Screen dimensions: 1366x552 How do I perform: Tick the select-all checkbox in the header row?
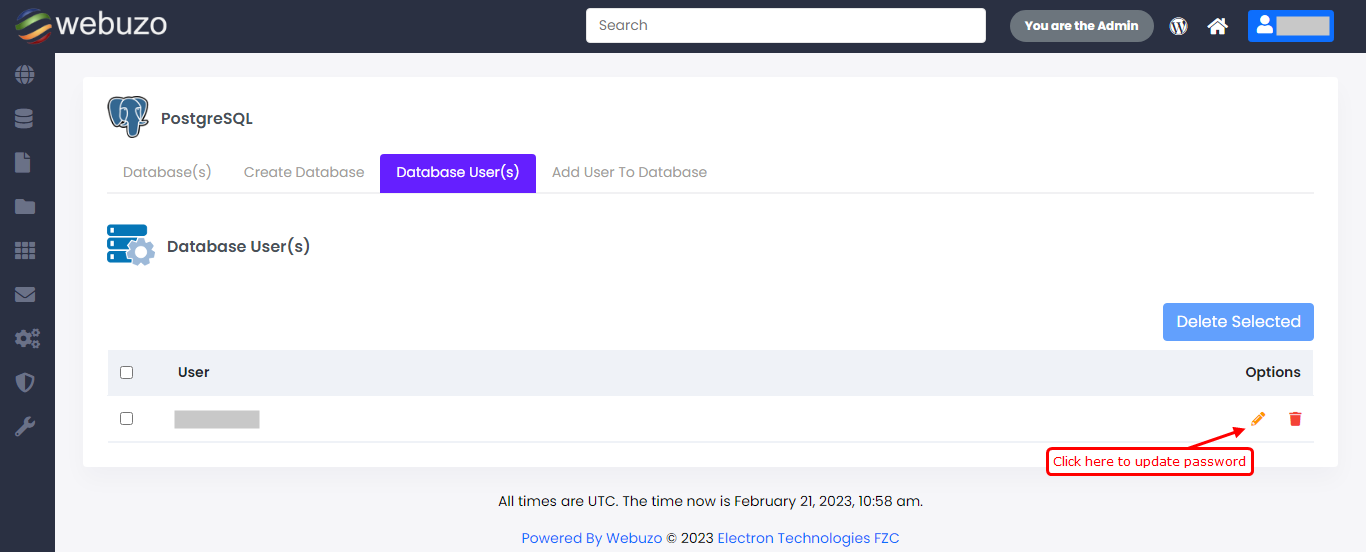(x=126, y=372)
